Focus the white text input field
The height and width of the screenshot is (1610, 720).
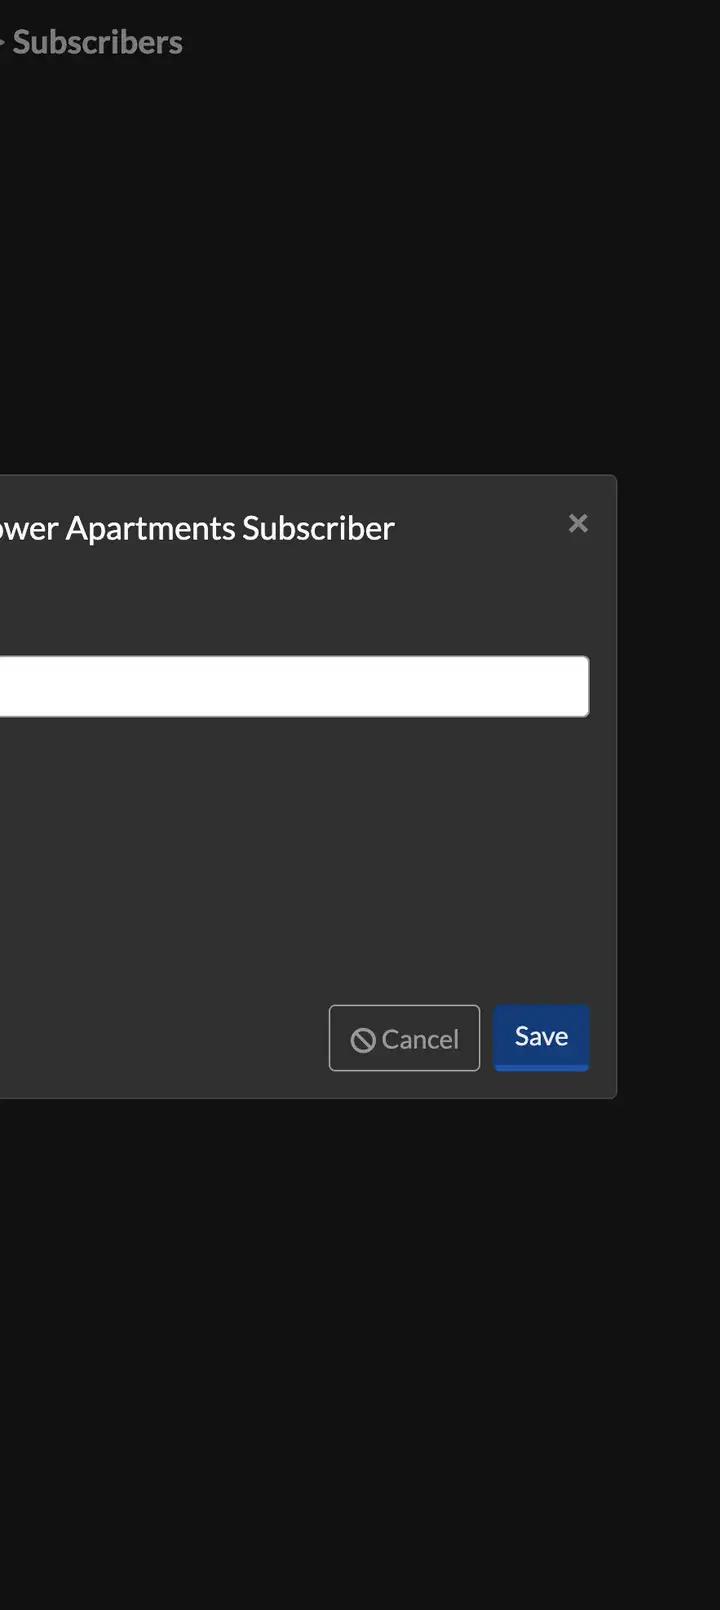(x=293, y=686)
